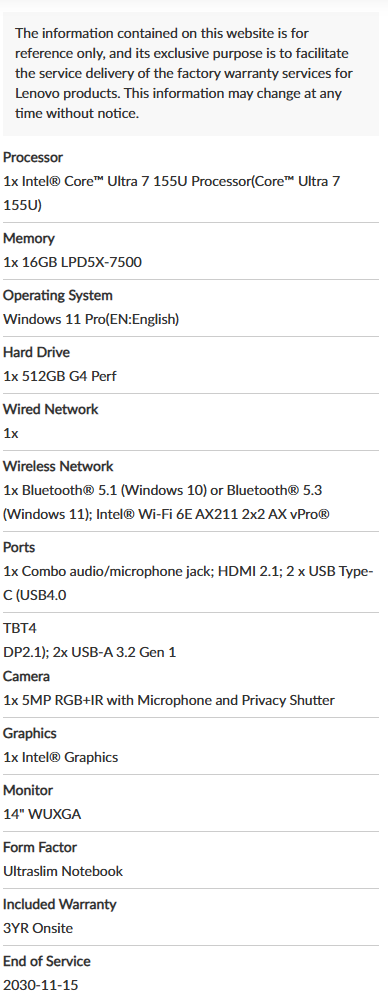Click the Ultraslim Notebook form factor value
This screenshot has width=388, height=1004.
(x=63, y=871)
